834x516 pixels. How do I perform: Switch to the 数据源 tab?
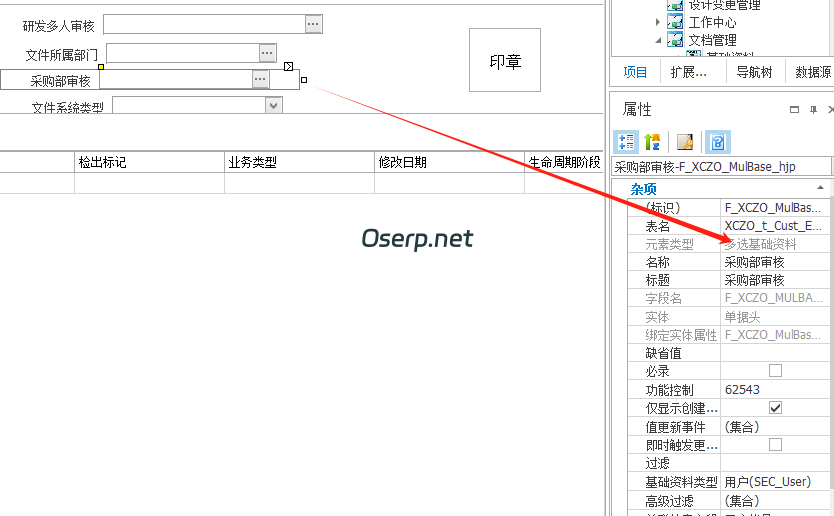pos(812,72)
